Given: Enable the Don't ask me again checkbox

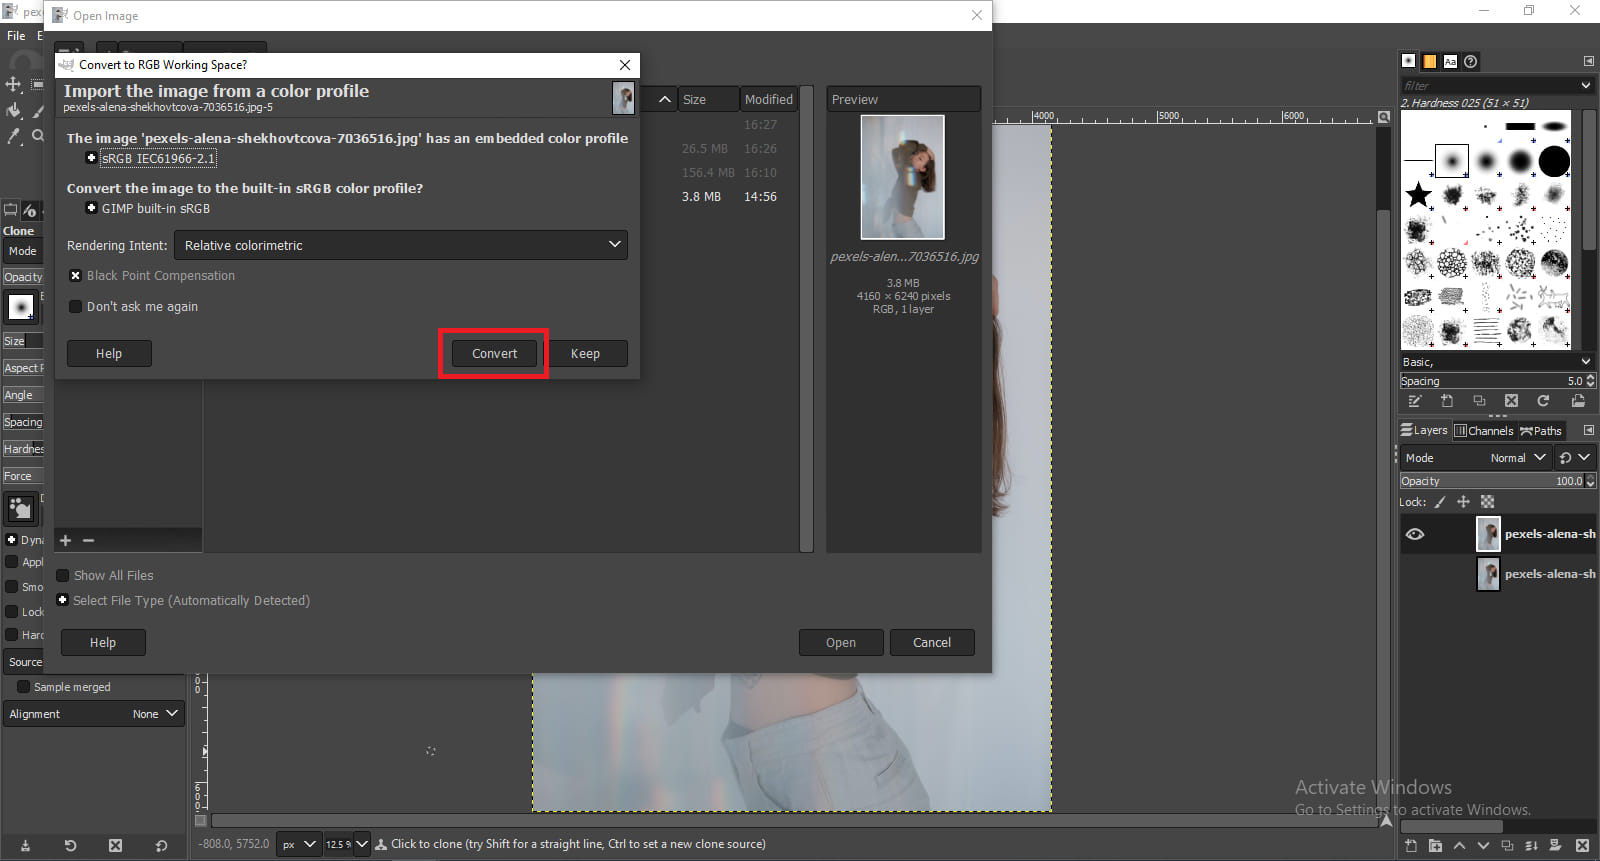Looking at the screenshot, I should coord(75,307).
